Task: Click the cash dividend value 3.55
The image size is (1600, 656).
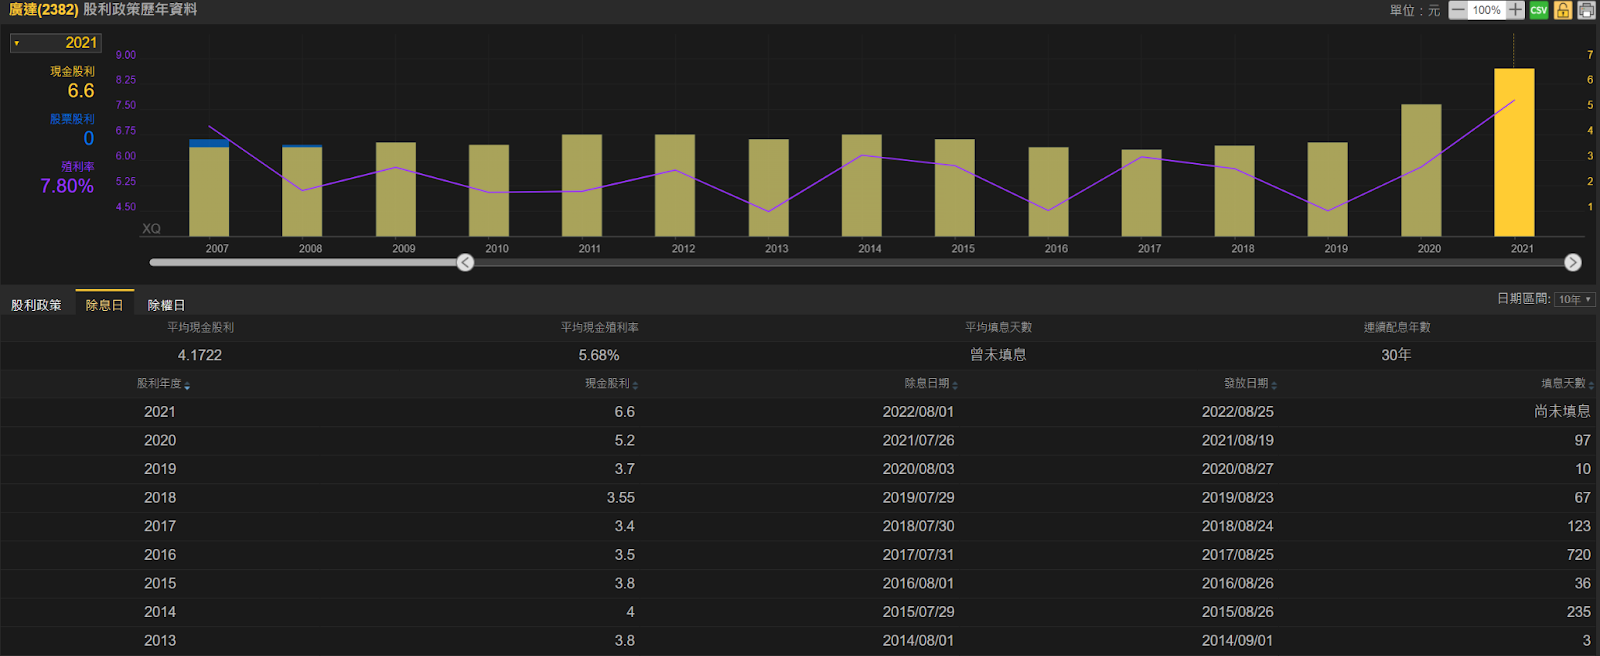Action: (621, 498)
